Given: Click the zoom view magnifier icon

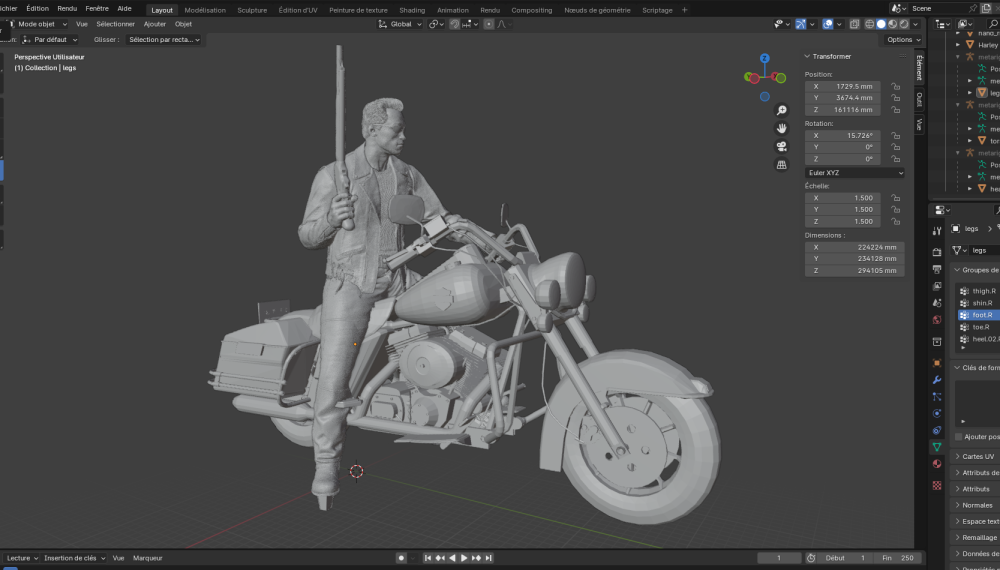Looking at the screenshot, I should click(781, 110).
